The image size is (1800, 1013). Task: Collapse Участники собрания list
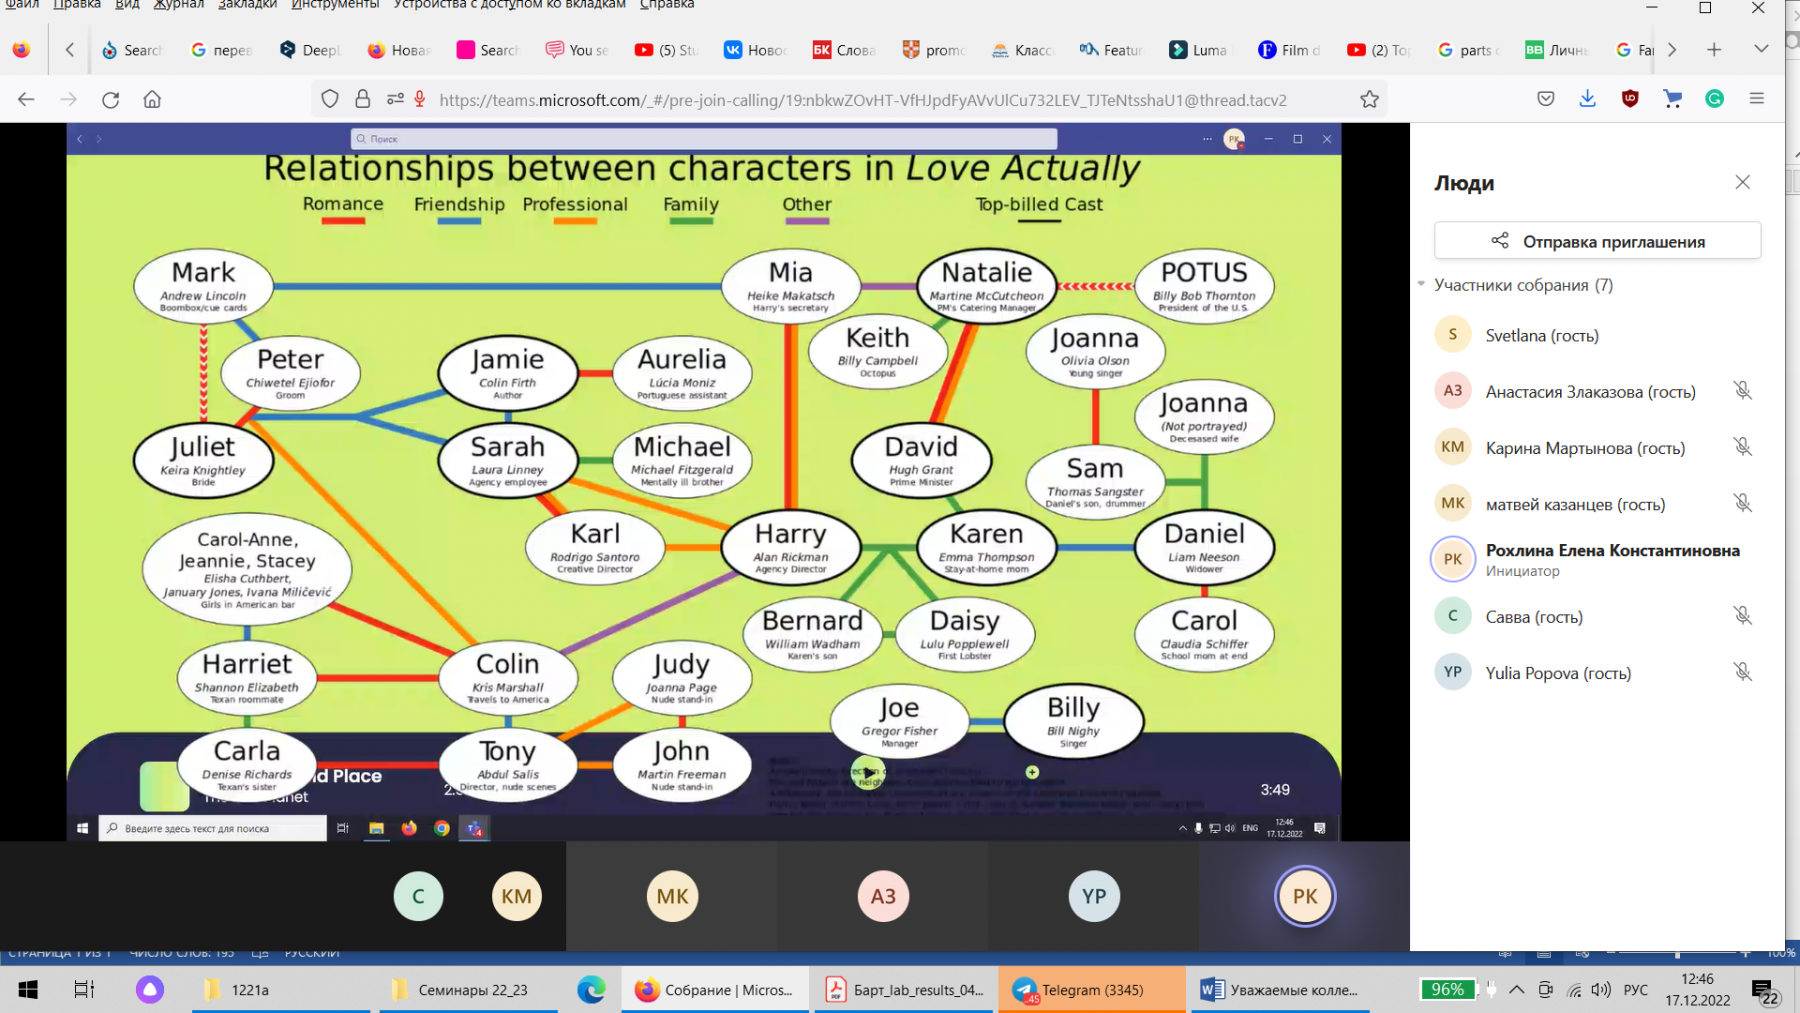[1421, 285]
